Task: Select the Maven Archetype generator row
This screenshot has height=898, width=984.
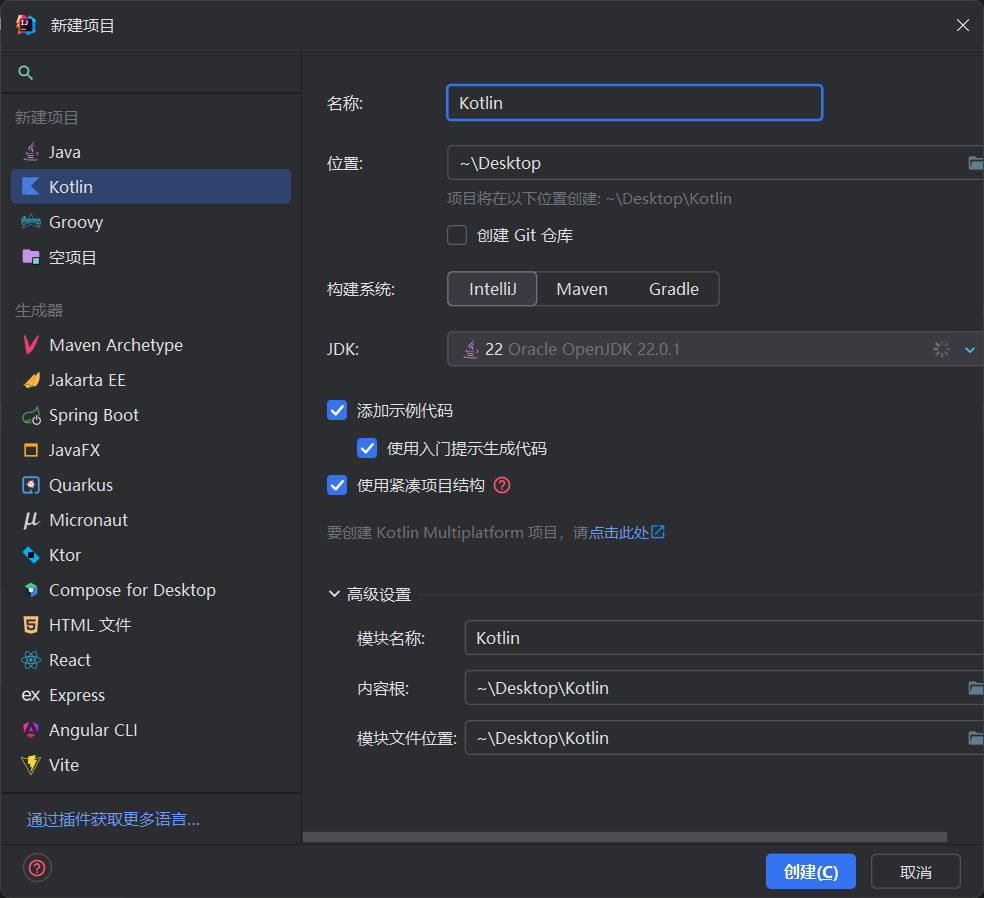Action: 151,345
